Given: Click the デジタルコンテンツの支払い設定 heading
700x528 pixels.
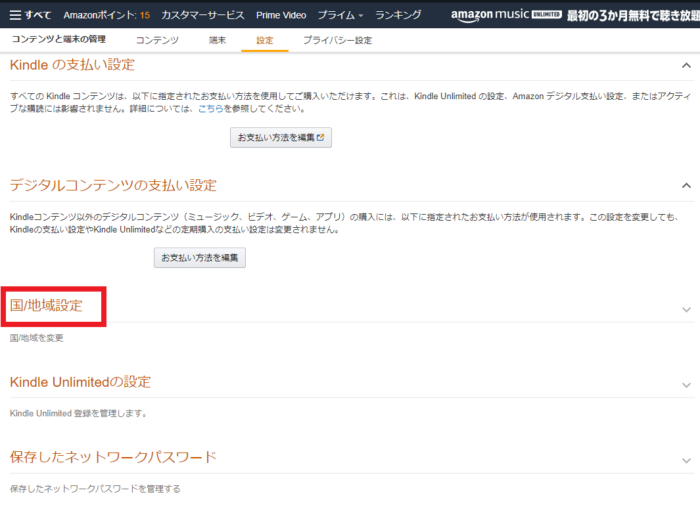Looking at the screenshot, I should coord(113,185).
